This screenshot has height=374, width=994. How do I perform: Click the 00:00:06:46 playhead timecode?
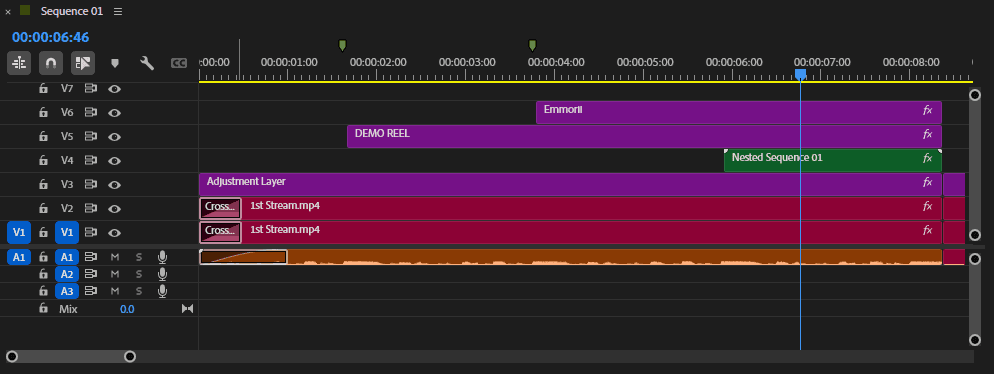coord(50,37)
